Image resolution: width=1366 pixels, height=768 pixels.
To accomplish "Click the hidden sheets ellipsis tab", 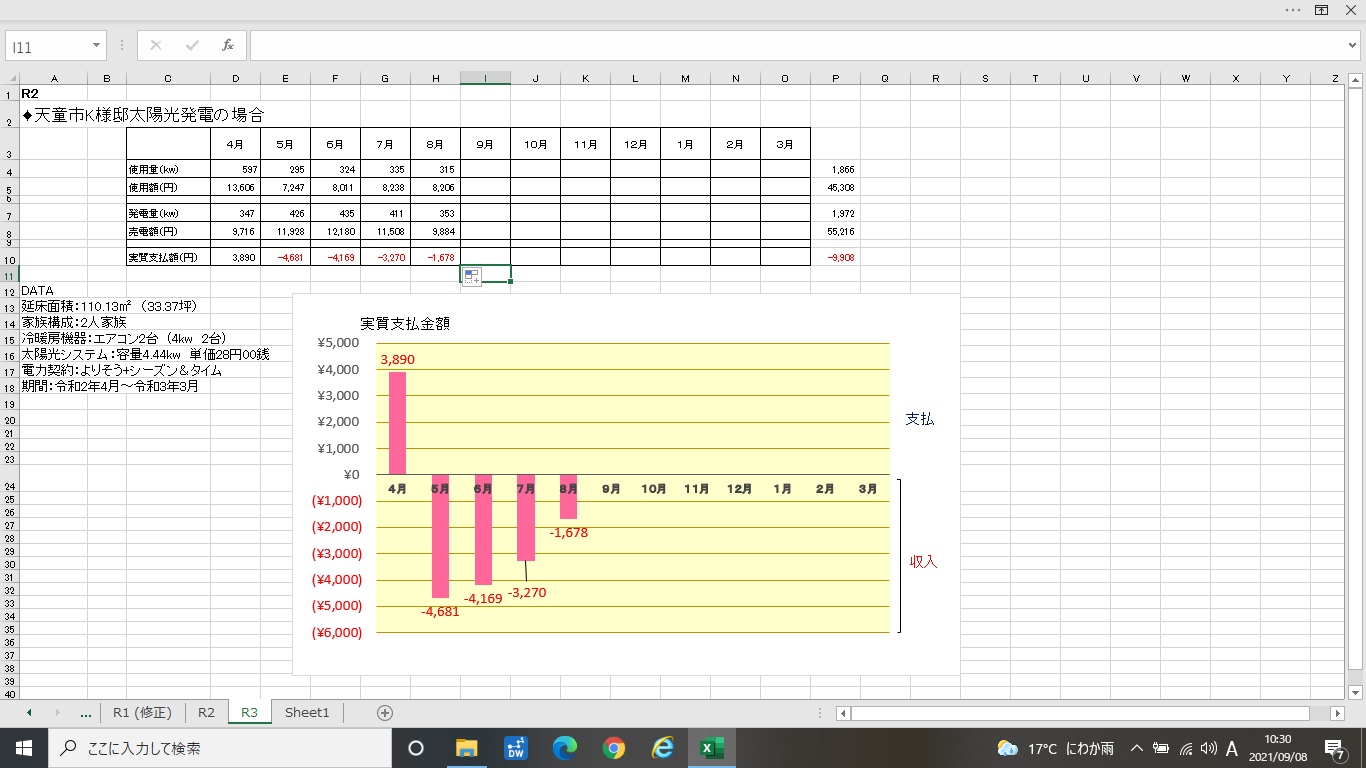I will (x=85, y=713).
